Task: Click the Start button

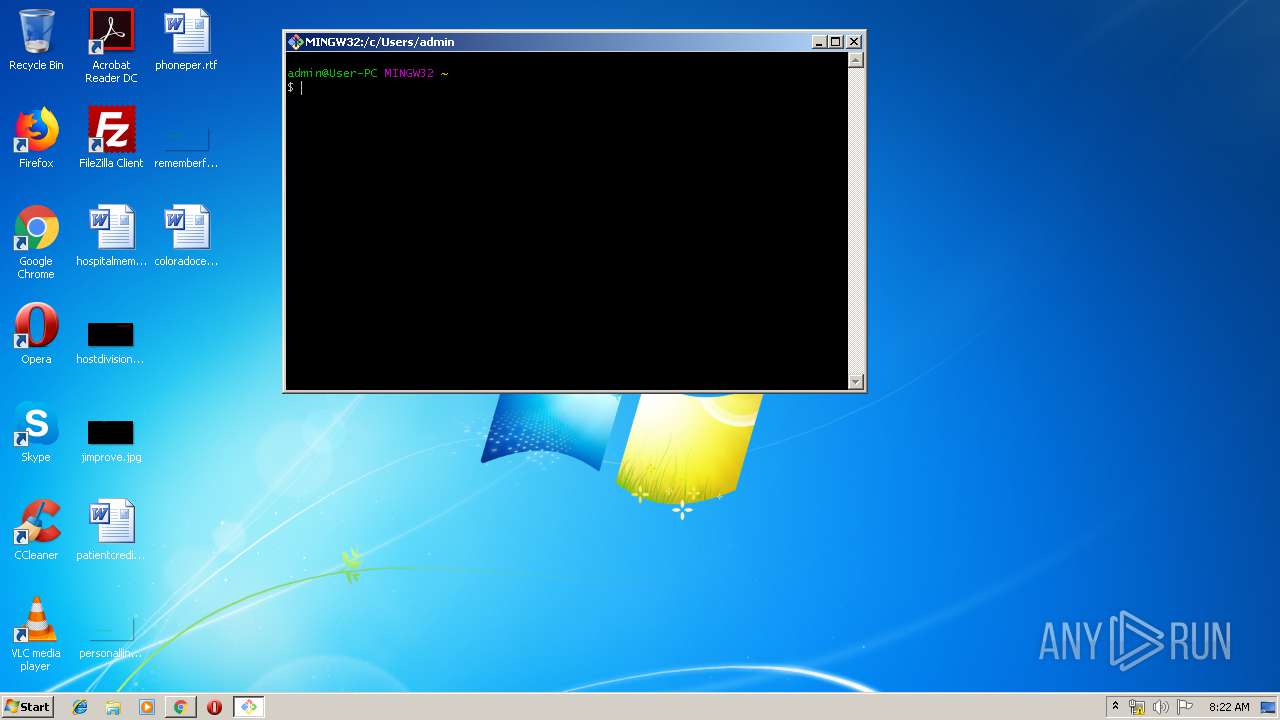Action: pos(27,707)
